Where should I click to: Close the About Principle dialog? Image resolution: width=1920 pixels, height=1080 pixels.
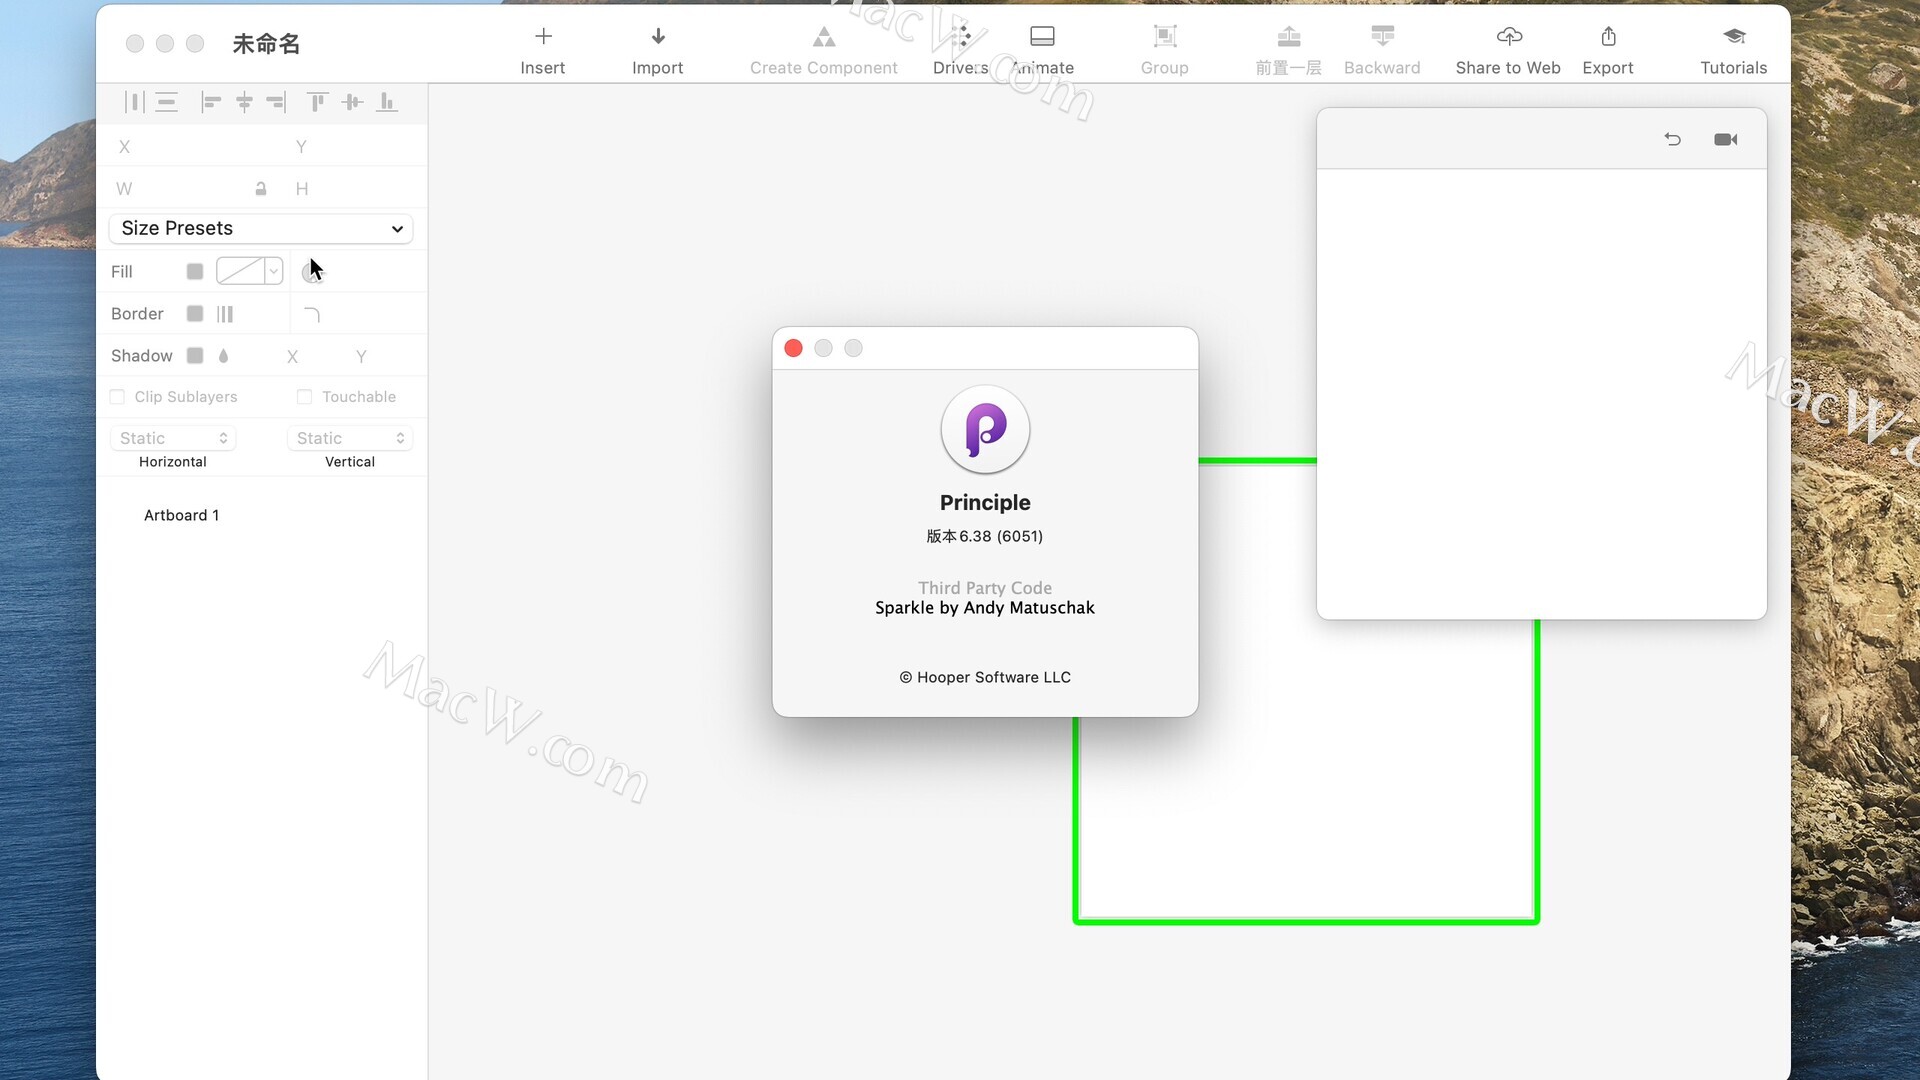pyautogui.click(x=793, y=348)
